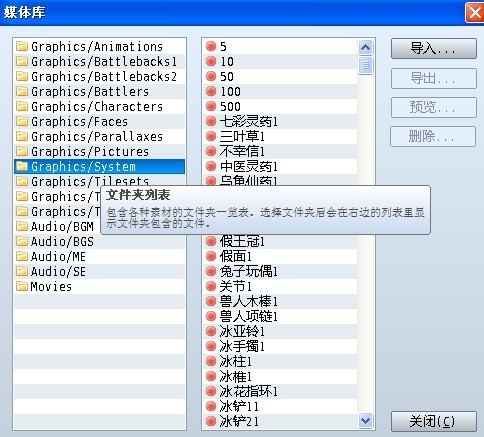Click the red dot next to 三叶草1

pyautogui.click(x=211, y=136)
